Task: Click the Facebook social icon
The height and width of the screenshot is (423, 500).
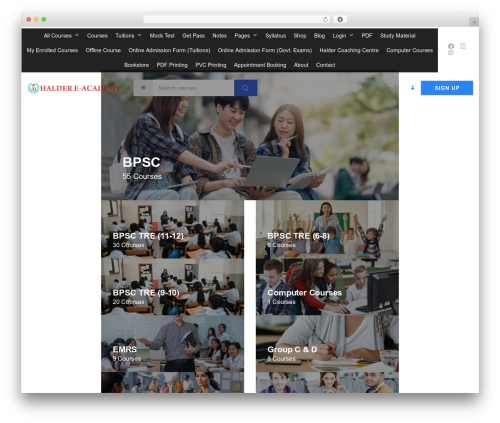Action: pos(451,46)
